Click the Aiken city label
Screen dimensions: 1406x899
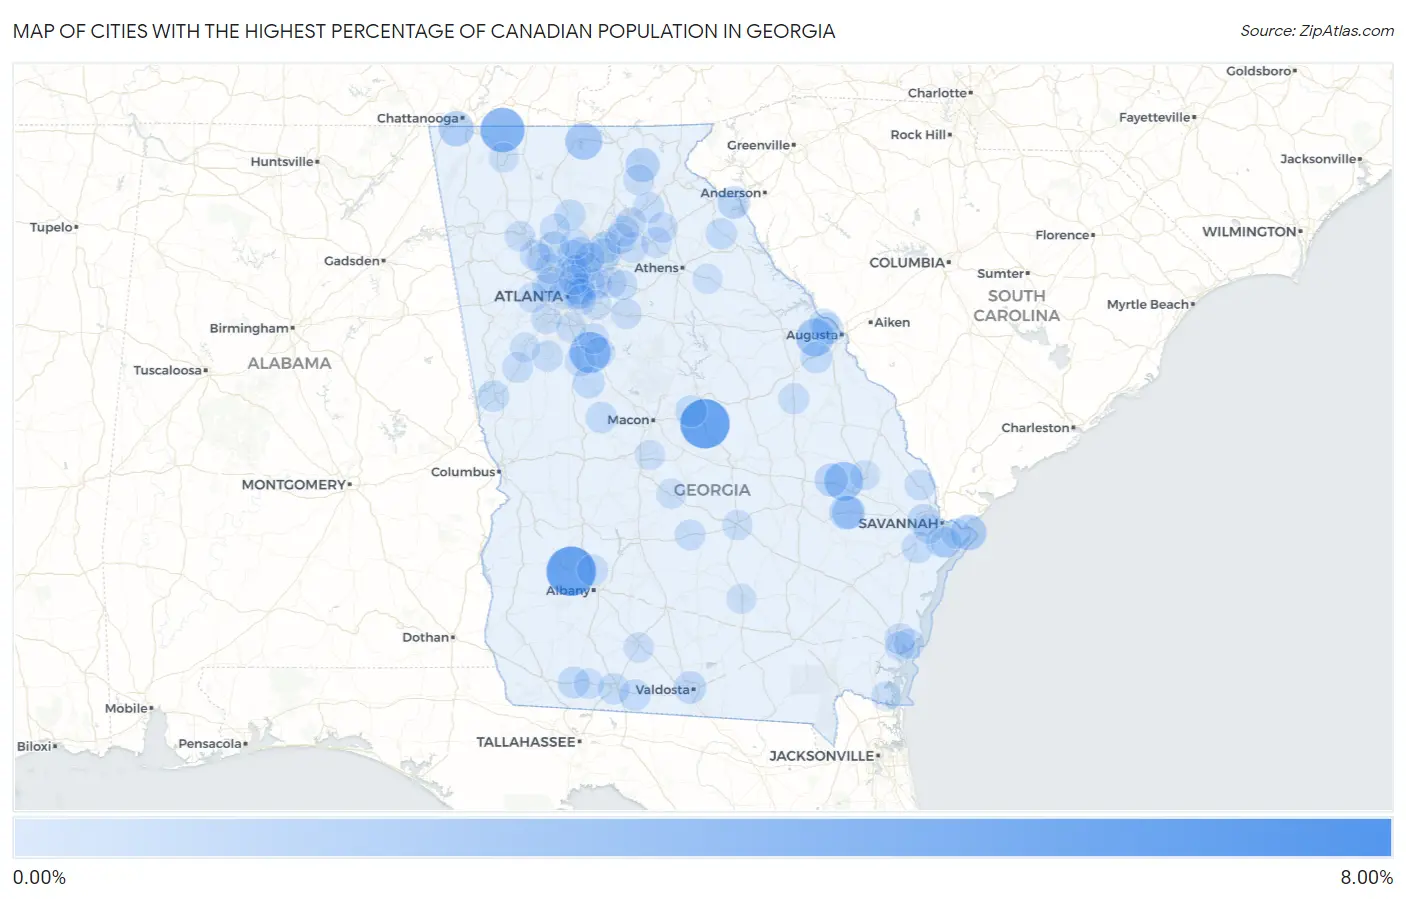pos(892,323)
